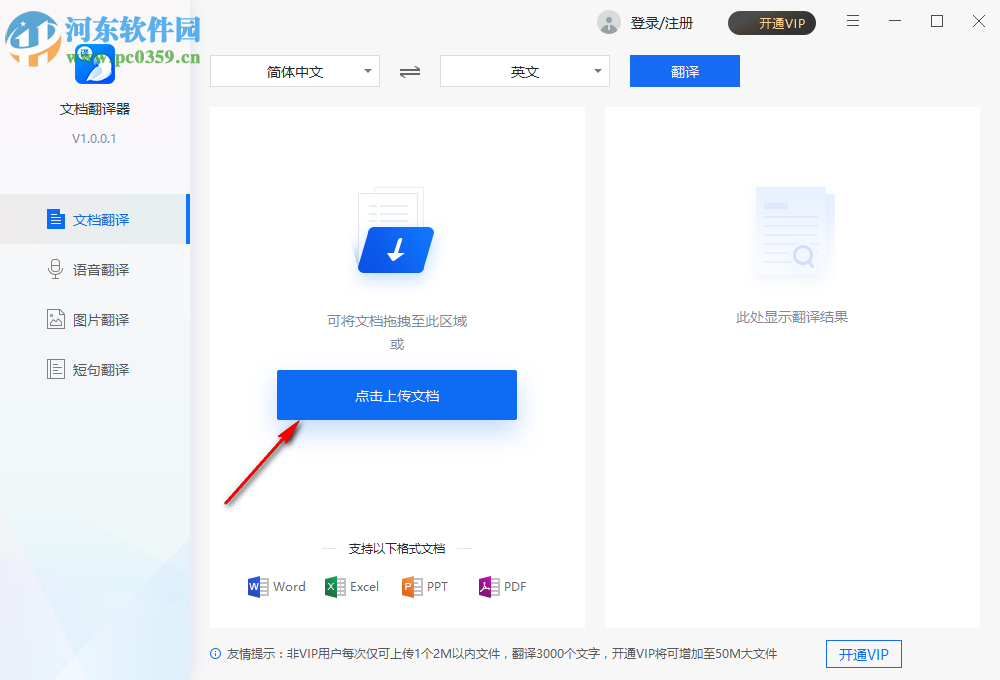Open the 语音翻译 voice translation feature
Screen dimensions: 1000x680
click(x=56, y=268)
